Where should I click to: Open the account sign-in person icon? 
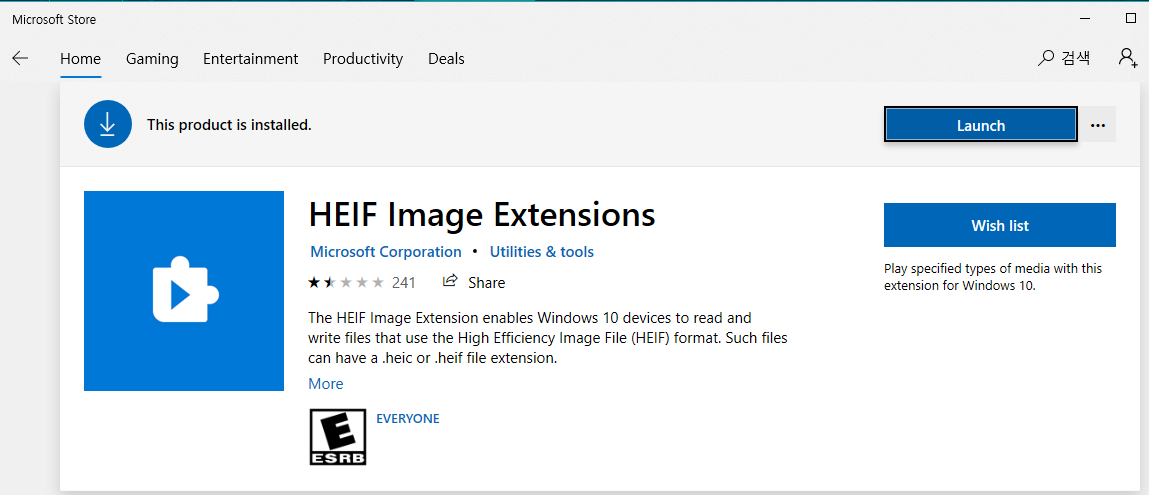[x=1127, y=57]
